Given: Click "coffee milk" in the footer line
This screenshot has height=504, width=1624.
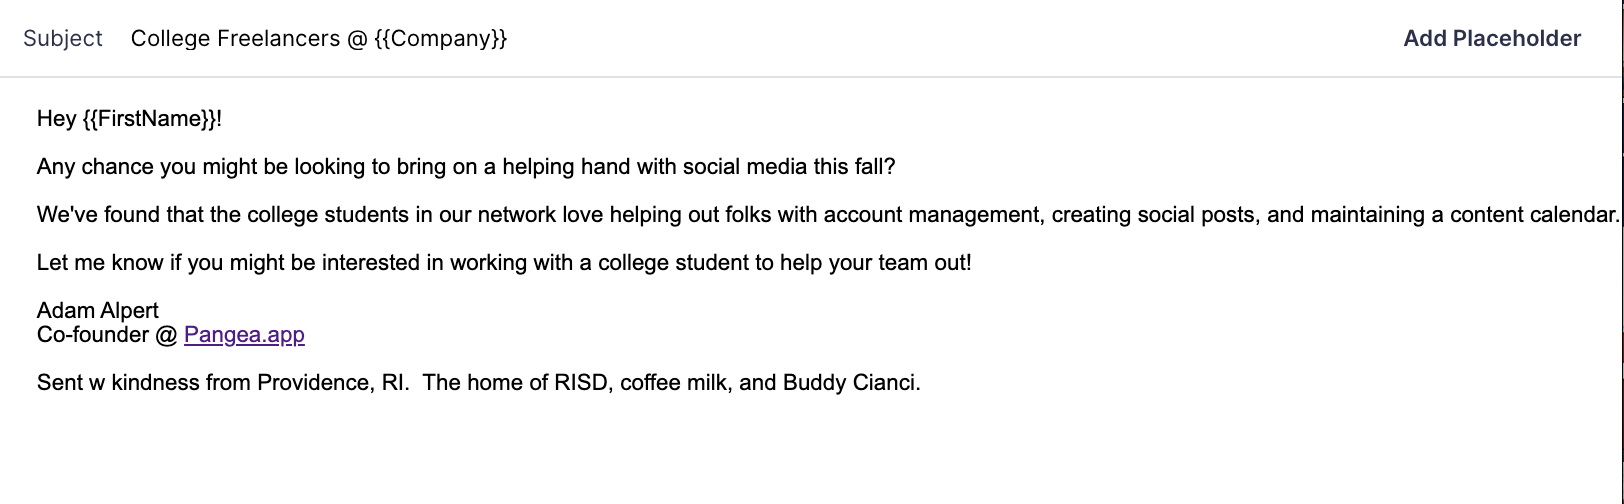Looking at the screenshot, I should (673, 383).
